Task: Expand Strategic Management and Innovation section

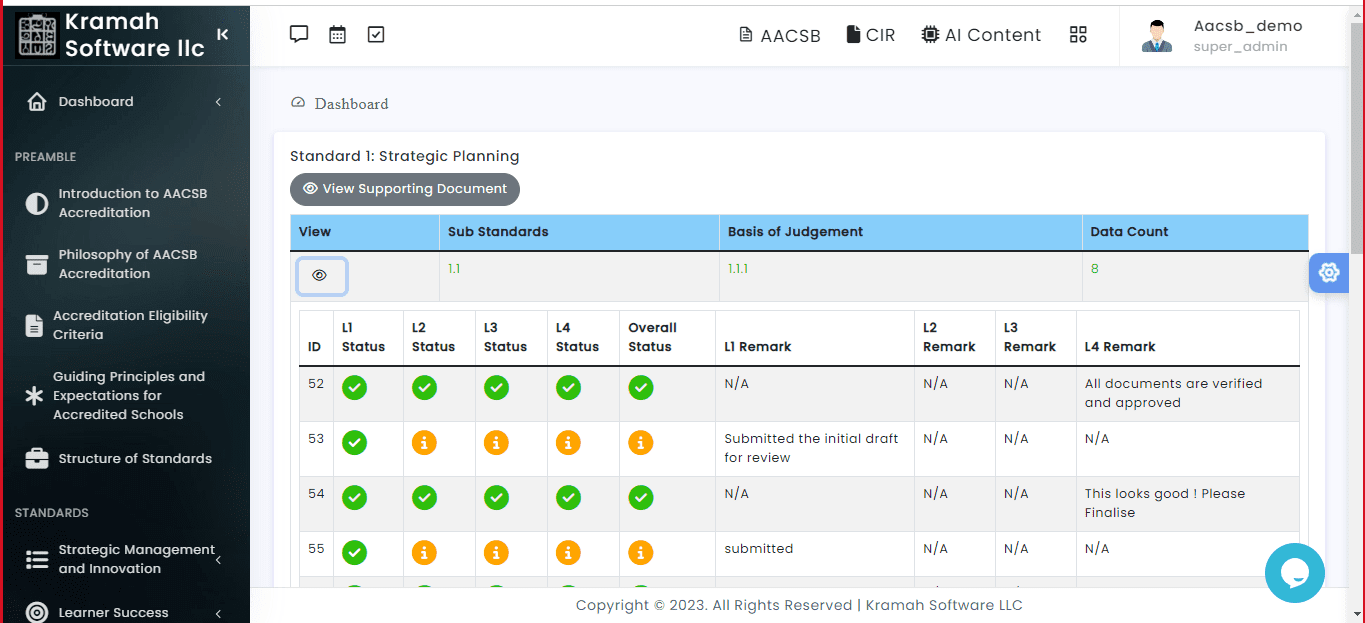Action: [x=124, y=559]
